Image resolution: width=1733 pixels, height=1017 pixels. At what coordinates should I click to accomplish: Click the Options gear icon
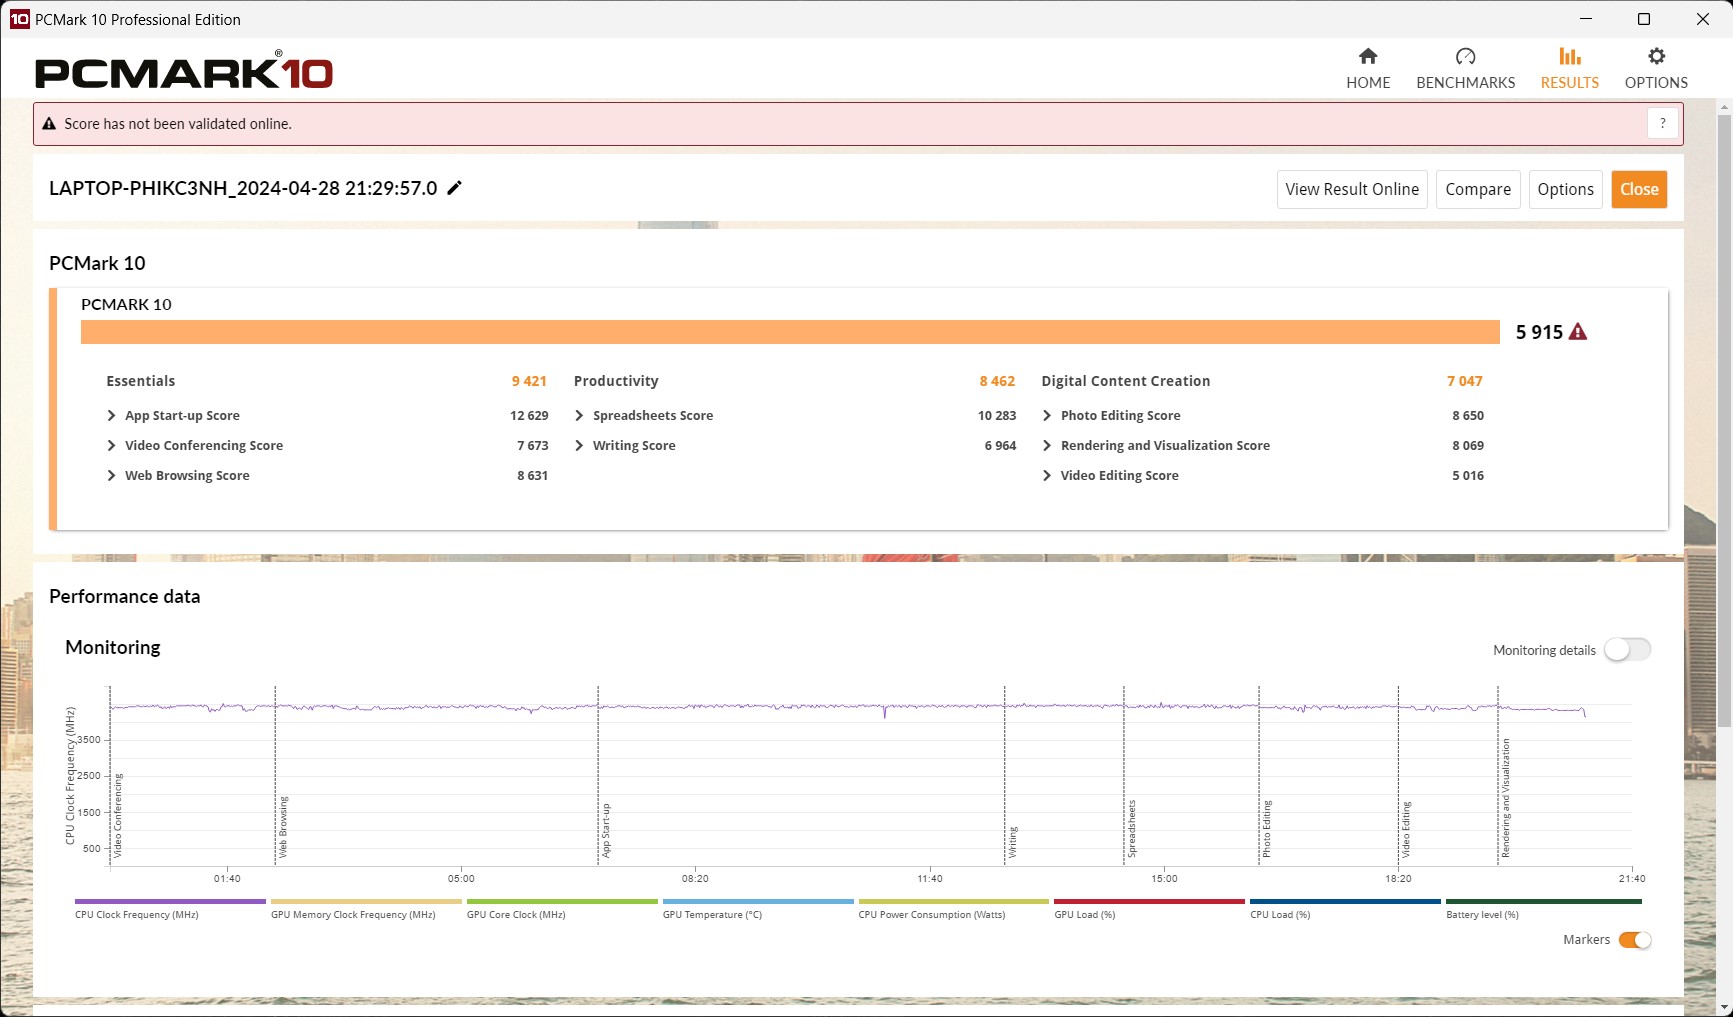[x=1656, y=56]
